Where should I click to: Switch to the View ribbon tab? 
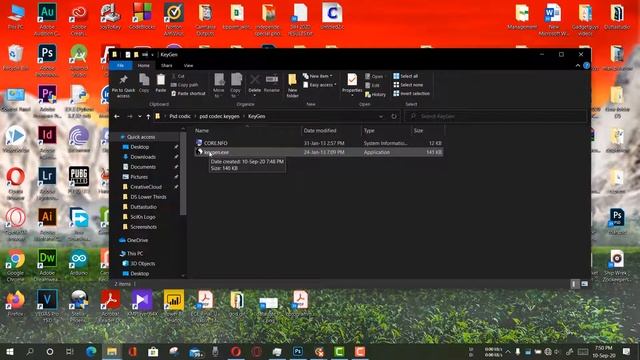point(188,65)
